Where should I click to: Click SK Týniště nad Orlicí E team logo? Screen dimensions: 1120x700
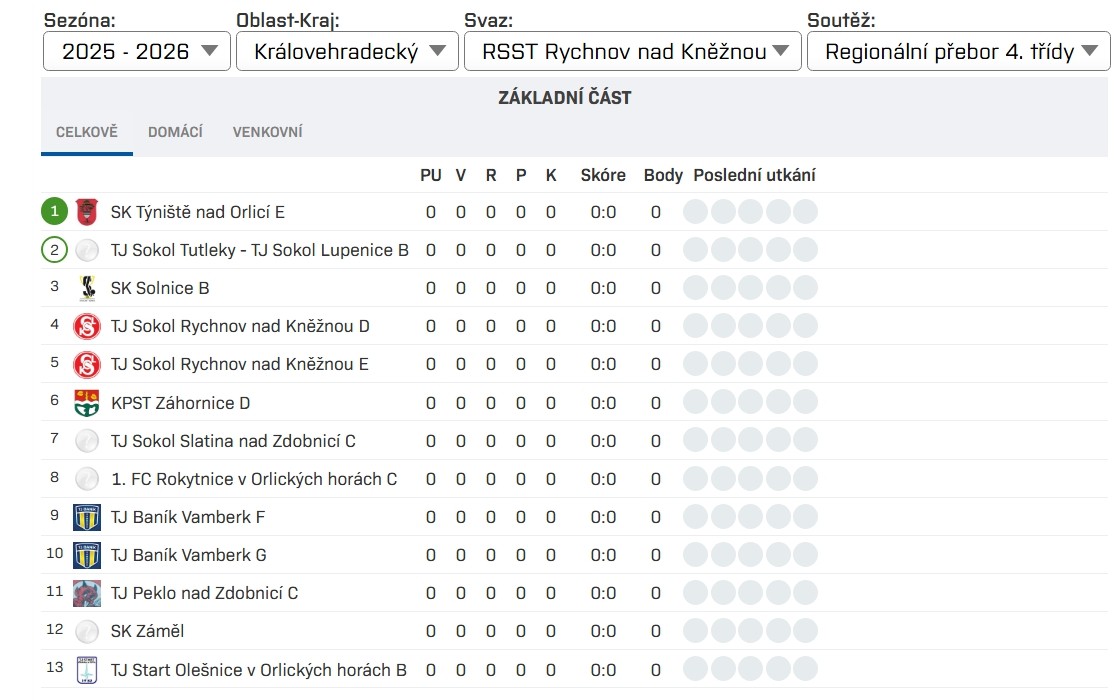87,212
